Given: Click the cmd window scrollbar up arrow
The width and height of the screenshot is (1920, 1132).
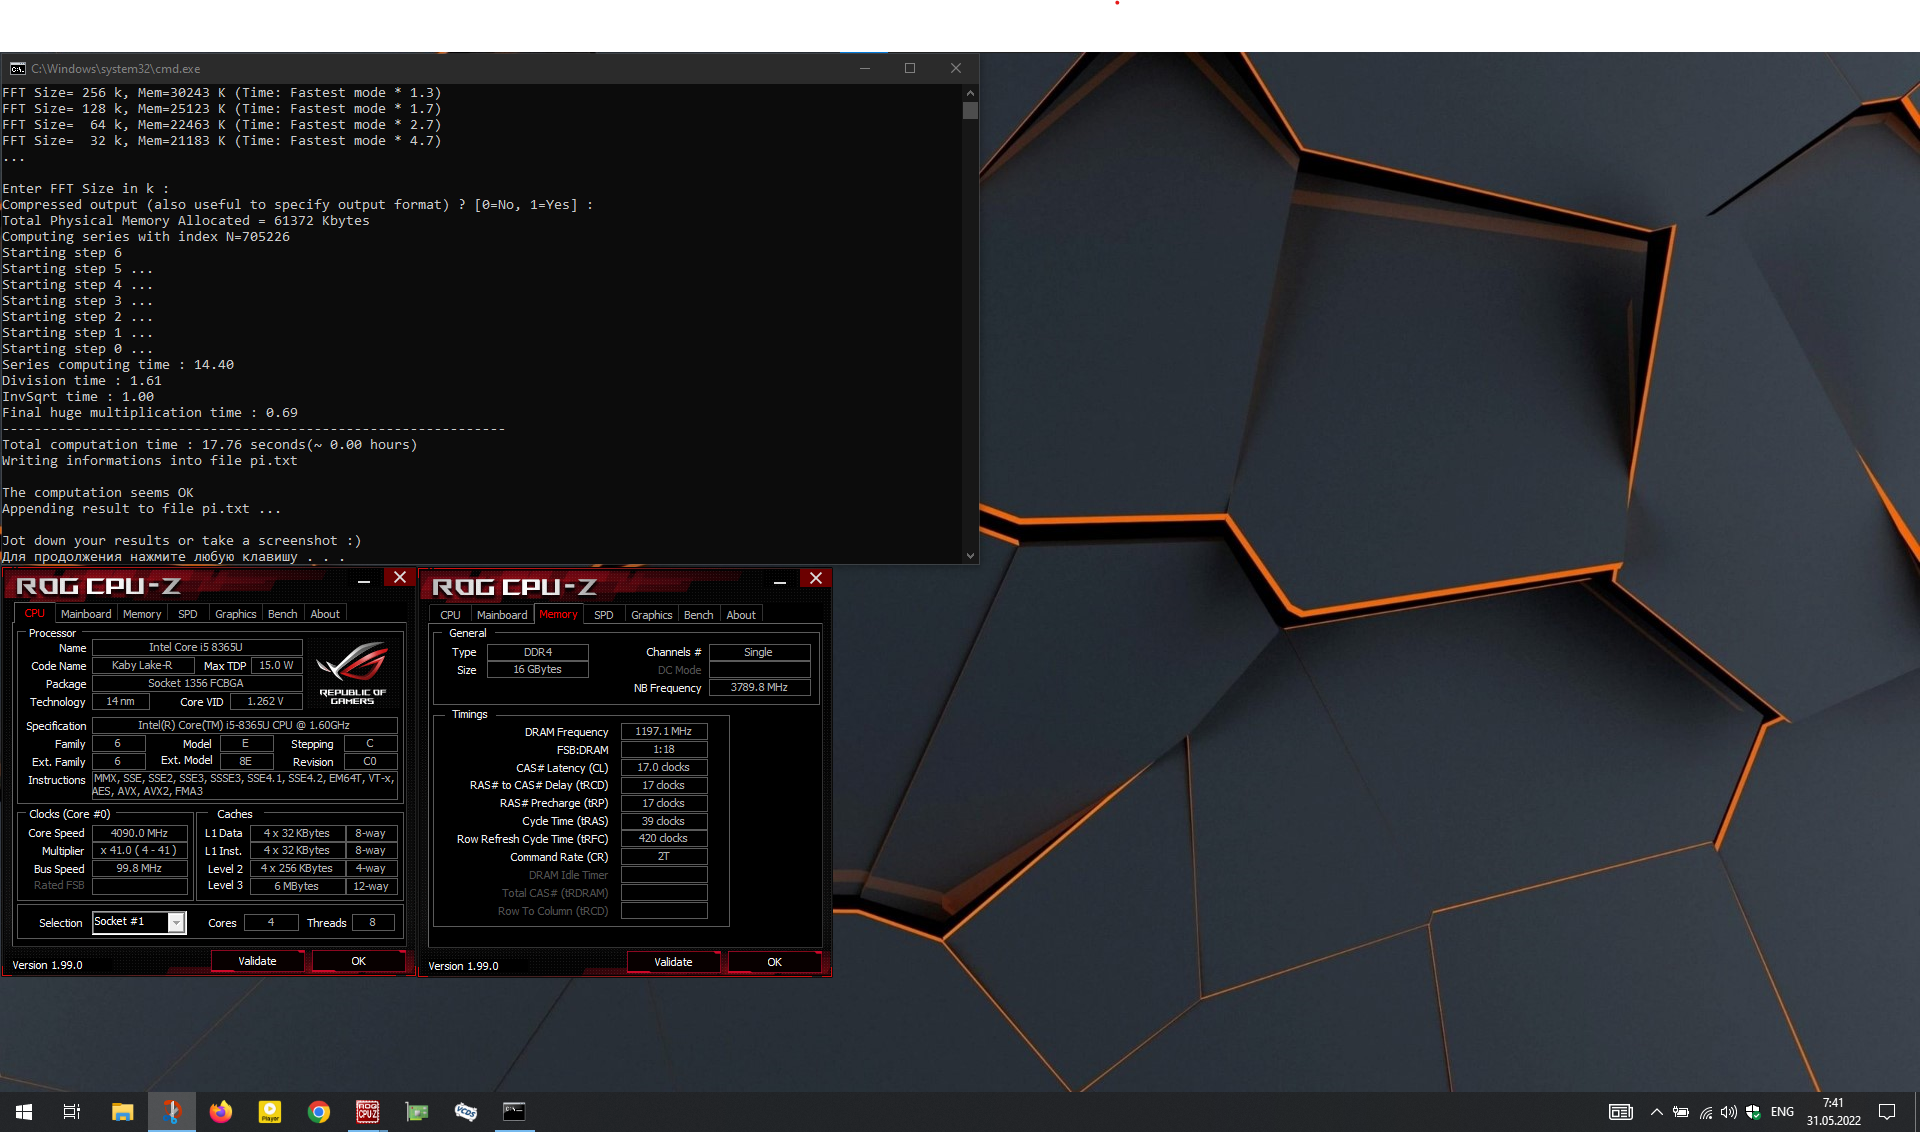Looking at the screenshot, I should click(x=970, y=92).
